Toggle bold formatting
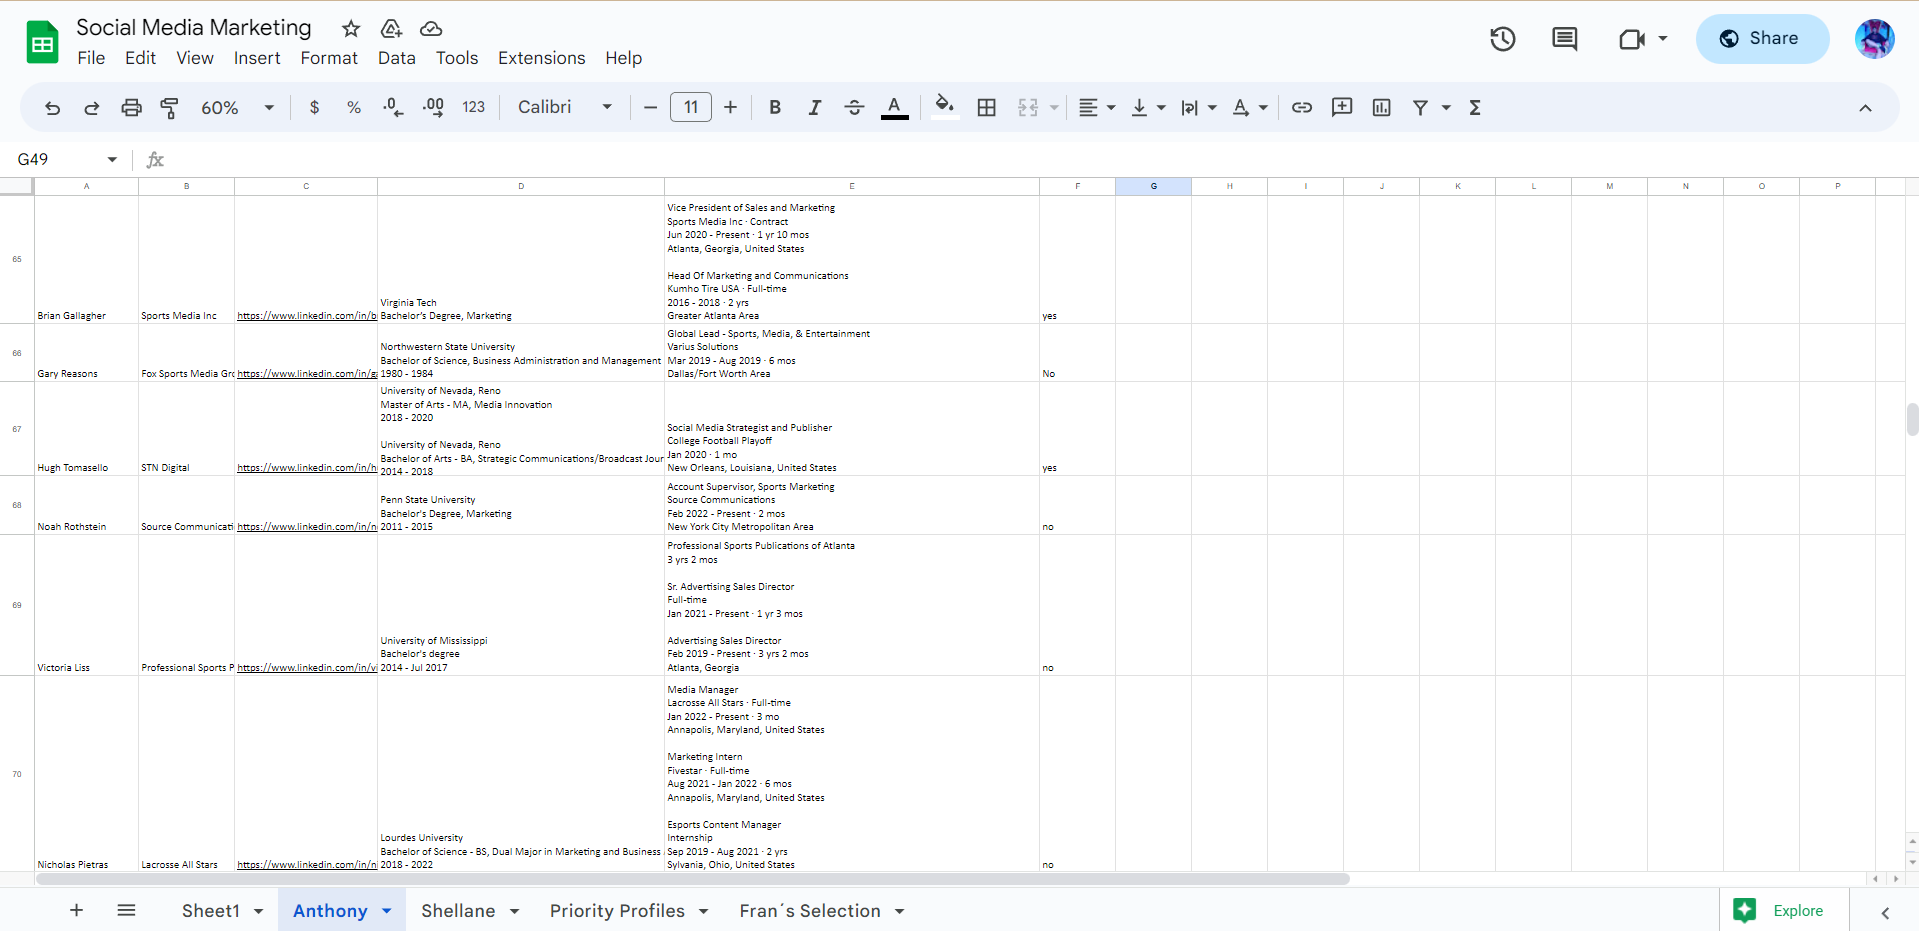The image size is (1919, 931). (x=775, y=108)
